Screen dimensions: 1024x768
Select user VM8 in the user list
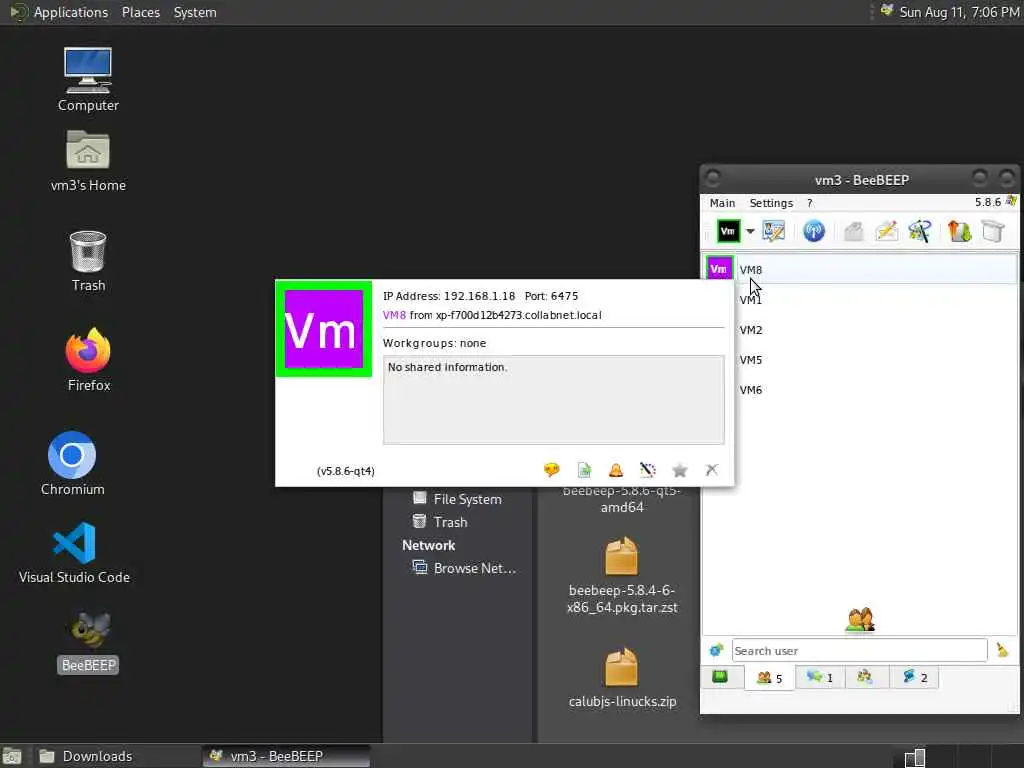click(x=861, y=269)
